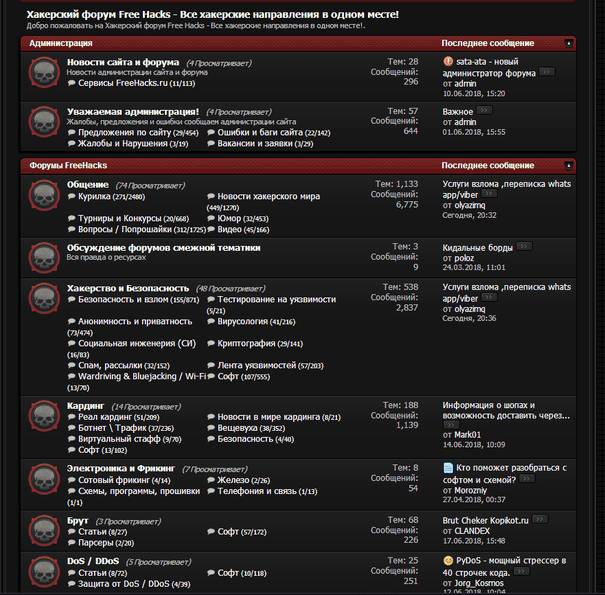
Task: Collapse the Форумы FreeHacks category
Action: point(569,165)
